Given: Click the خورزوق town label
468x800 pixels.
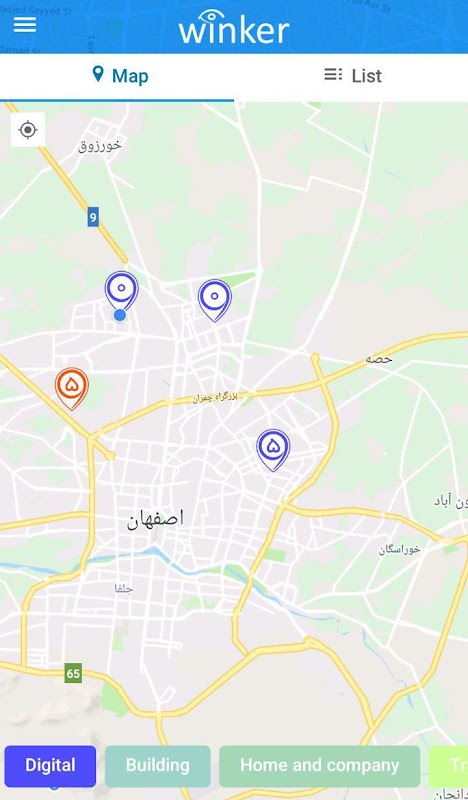Looking at the screenshot, I should point(100,145).
